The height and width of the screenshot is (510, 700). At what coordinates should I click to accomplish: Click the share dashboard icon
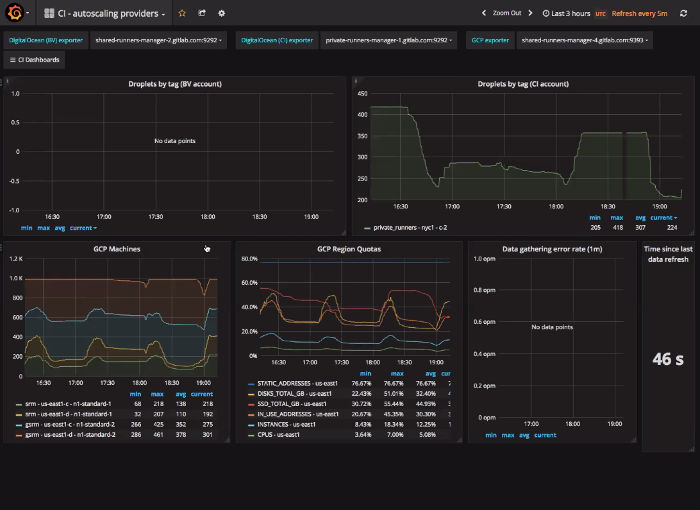click(x=201, y=13)
